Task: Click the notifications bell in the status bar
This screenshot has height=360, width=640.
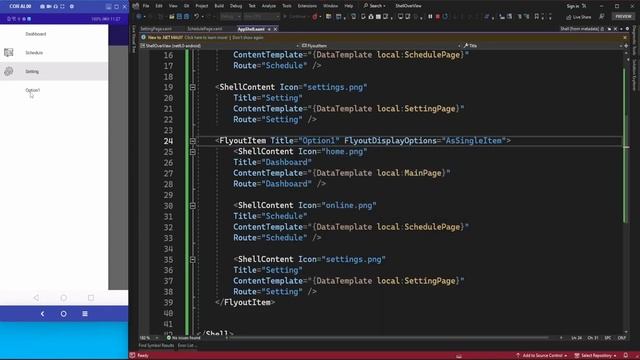Action: (626, 356)
